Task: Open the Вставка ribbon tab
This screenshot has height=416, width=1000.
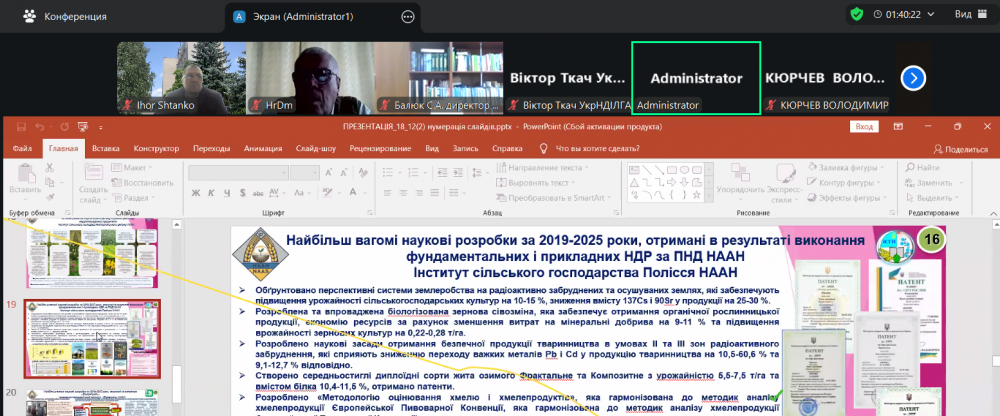Action: 105,148
